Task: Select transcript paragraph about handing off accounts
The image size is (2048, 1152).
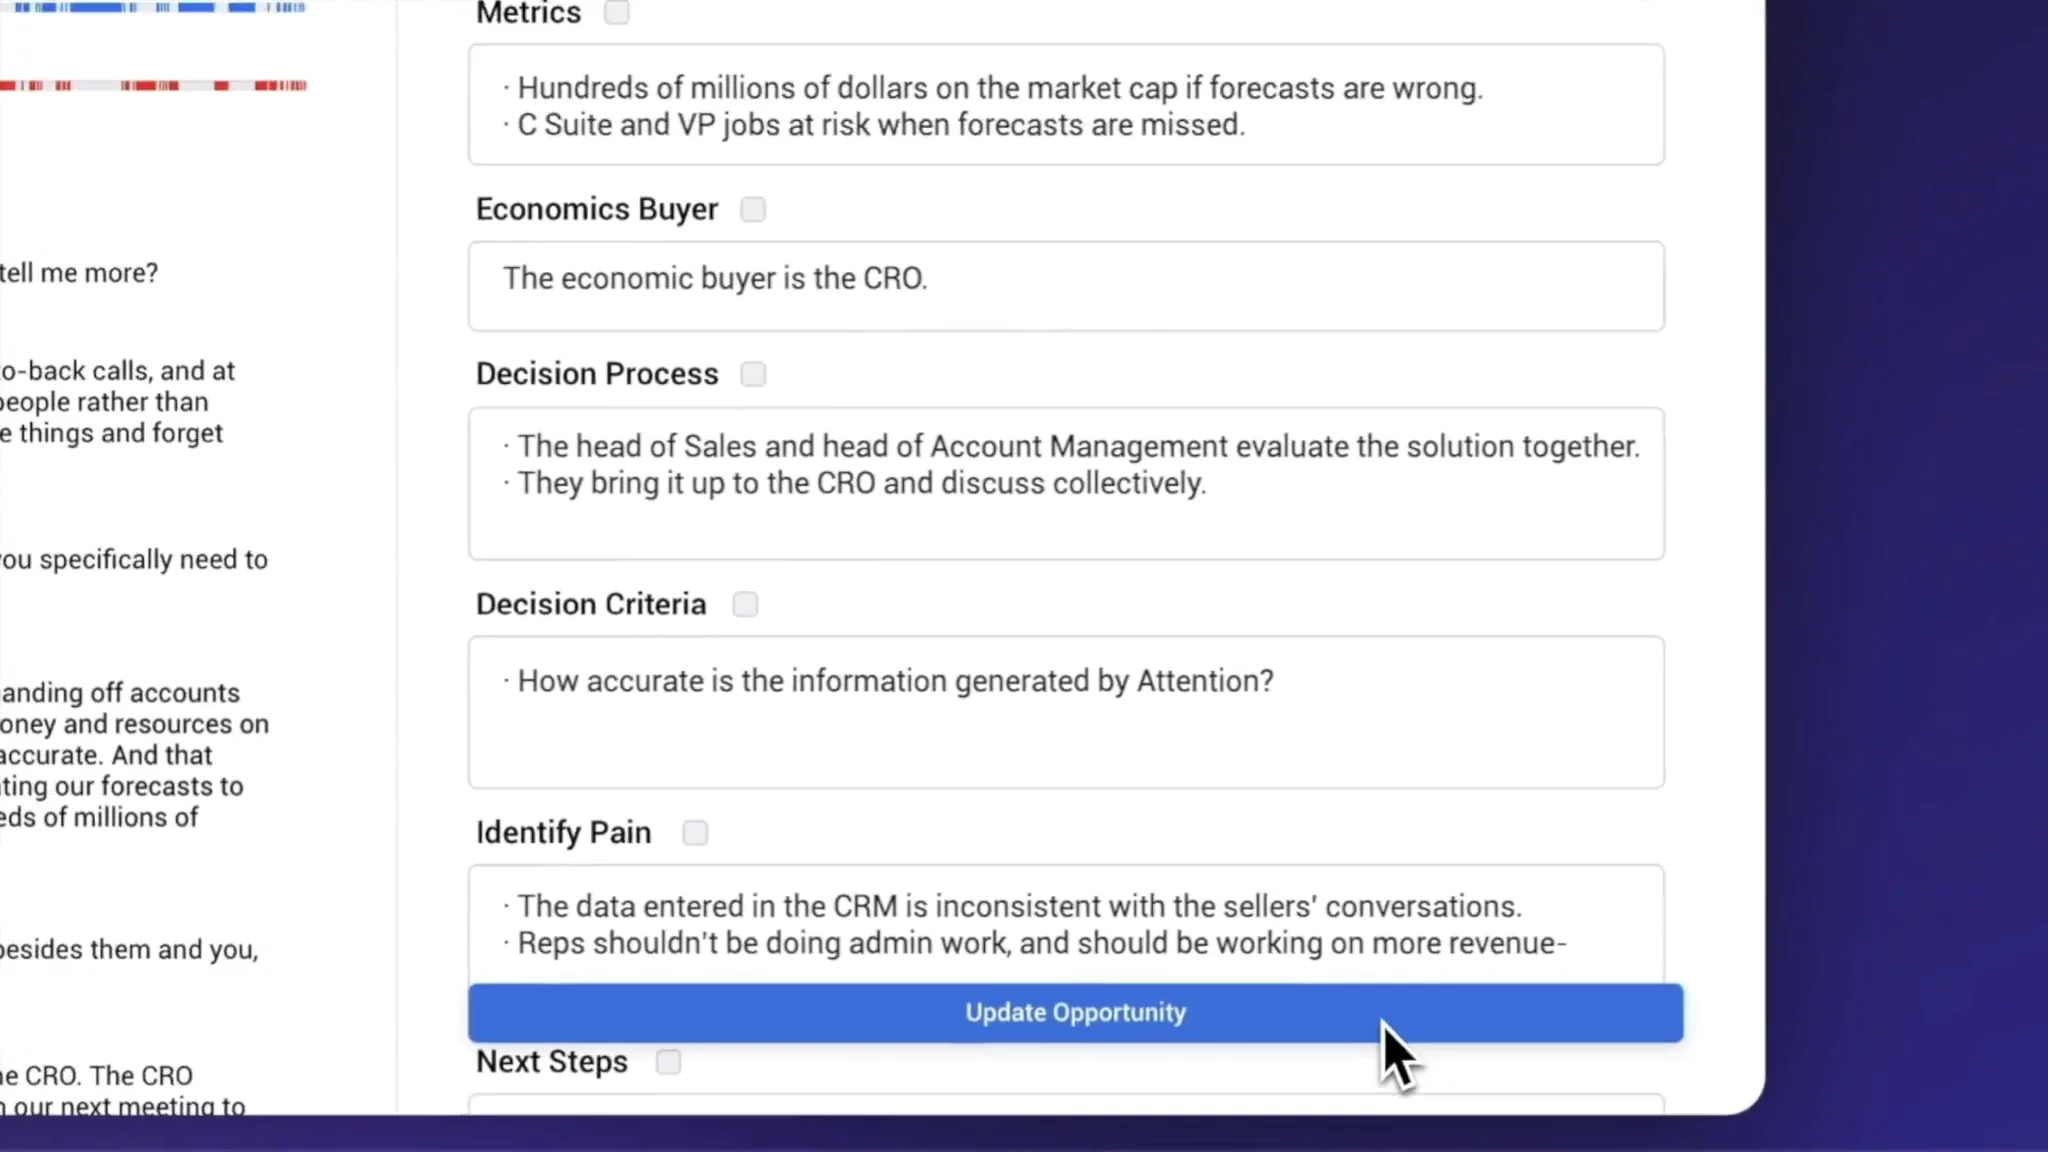Action: (x=134, y=755)
